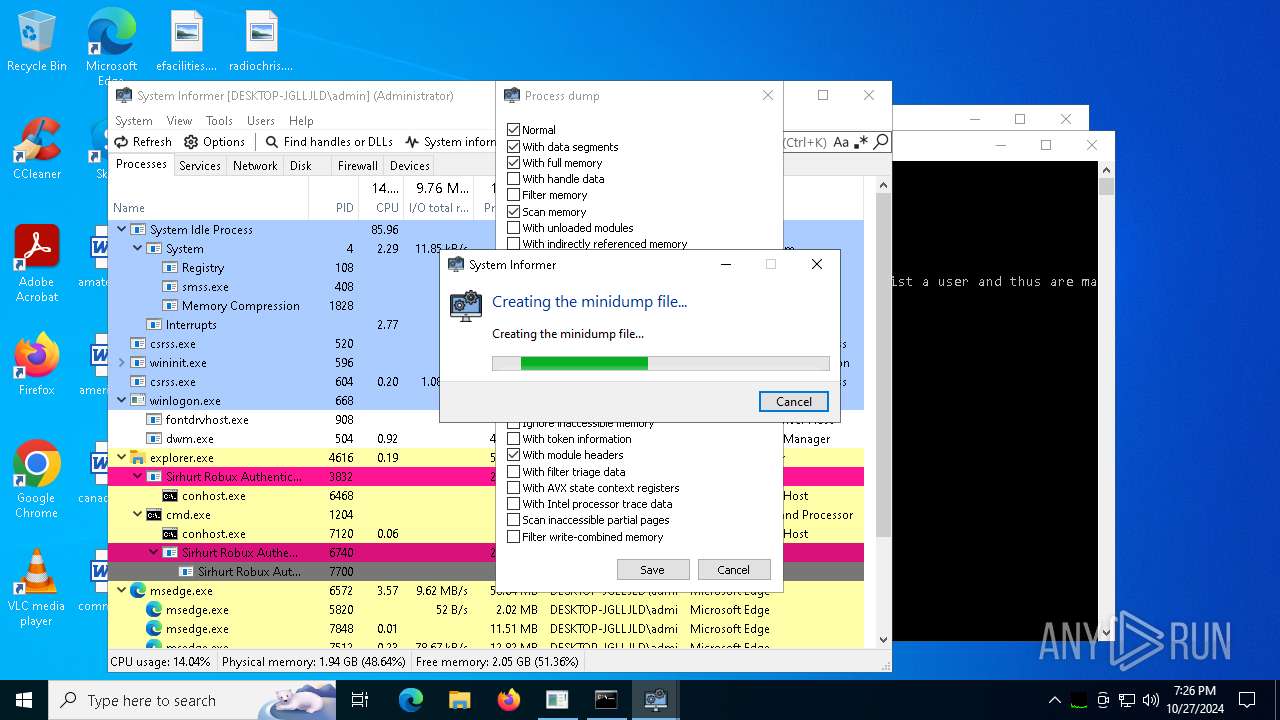Launch Firefox from the desktop
1280x720 pixels.
(x=37, y=365)
